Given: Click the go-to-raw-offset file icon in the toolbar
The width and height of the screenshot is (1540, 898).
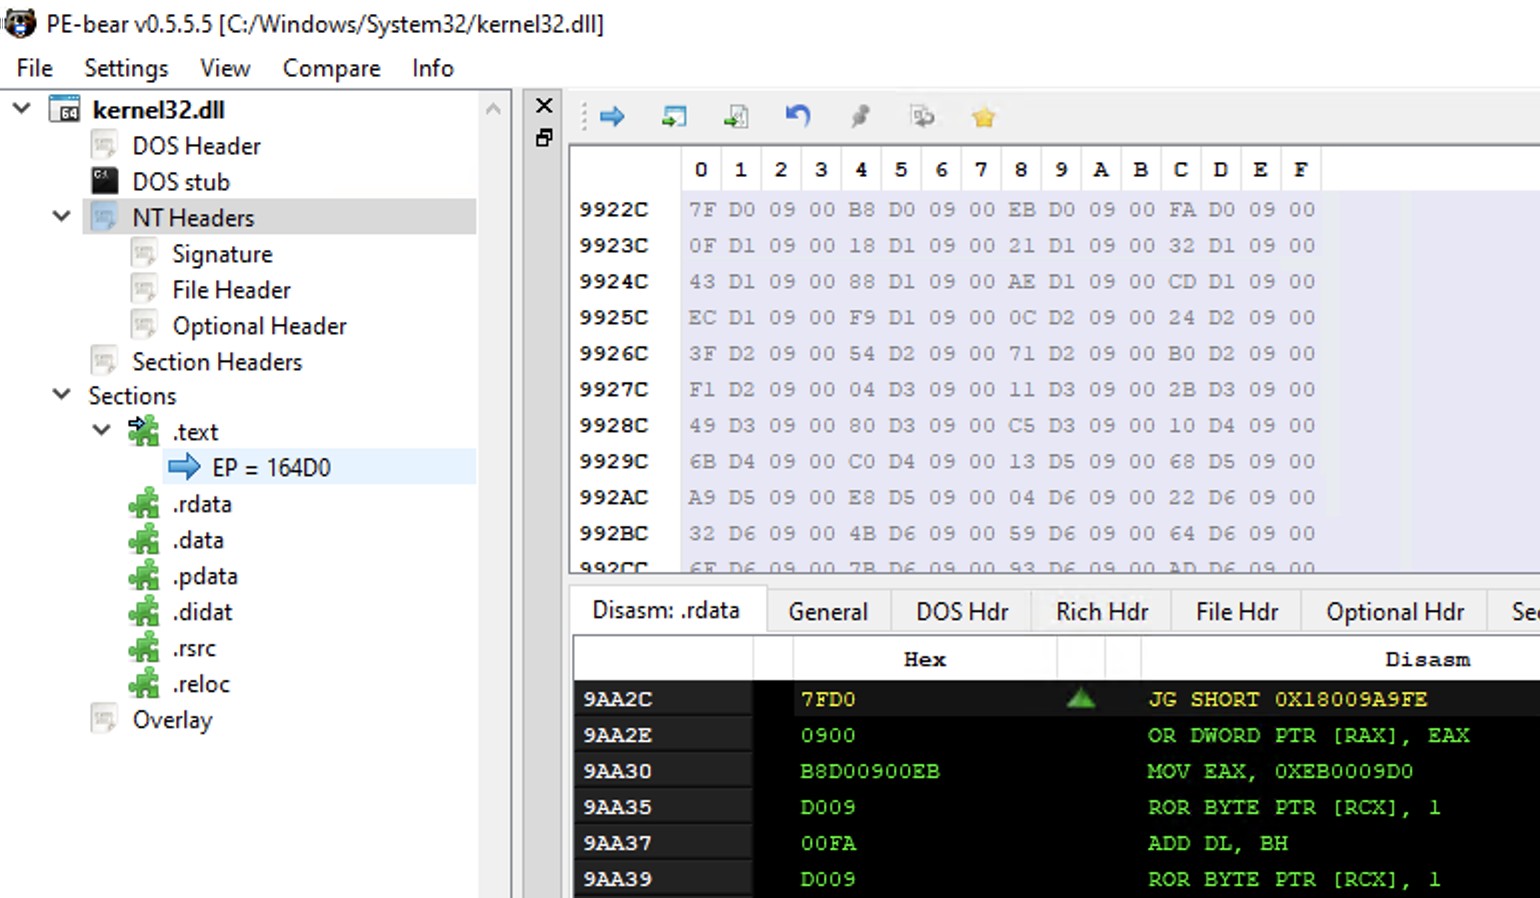Looking at the screenshot, I should [736, 116].
